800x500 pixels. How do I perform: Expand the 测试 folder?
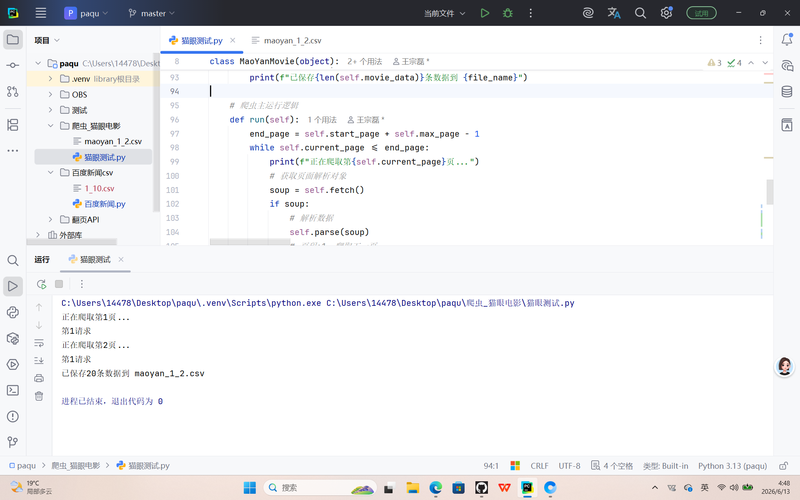click(x=51, y=110)
